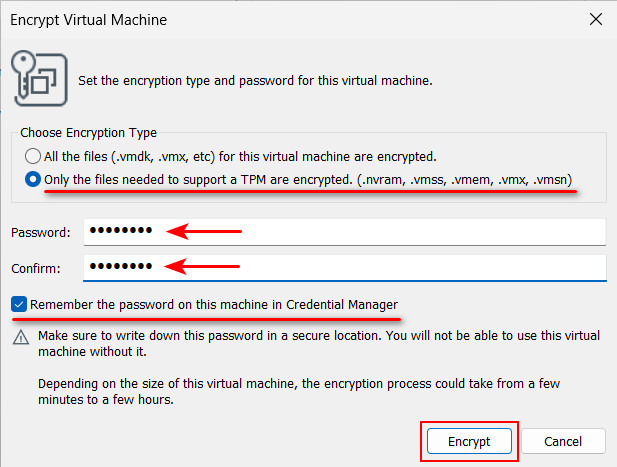Image resolution: width=617 pixels, height=467 pixels.
Task: Click the 'Choose Encryption Type' group heading
Action: [x=89, y=133]
